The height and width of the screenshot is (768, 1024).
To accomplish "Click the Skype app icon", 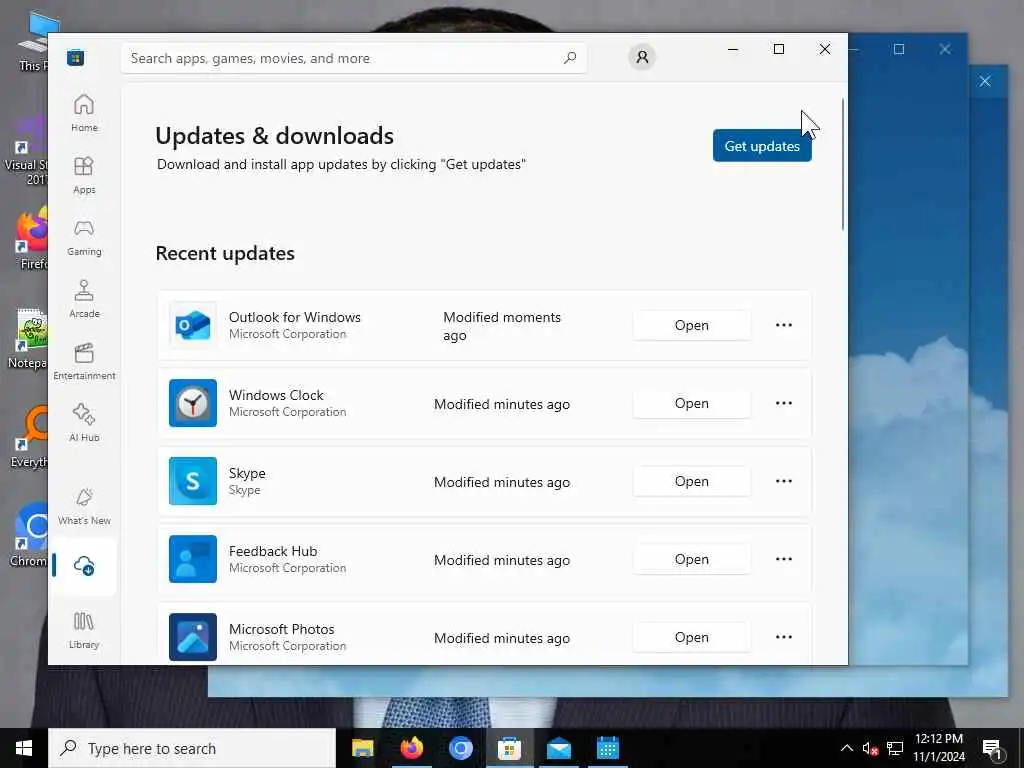I will (x=193, y=481).
